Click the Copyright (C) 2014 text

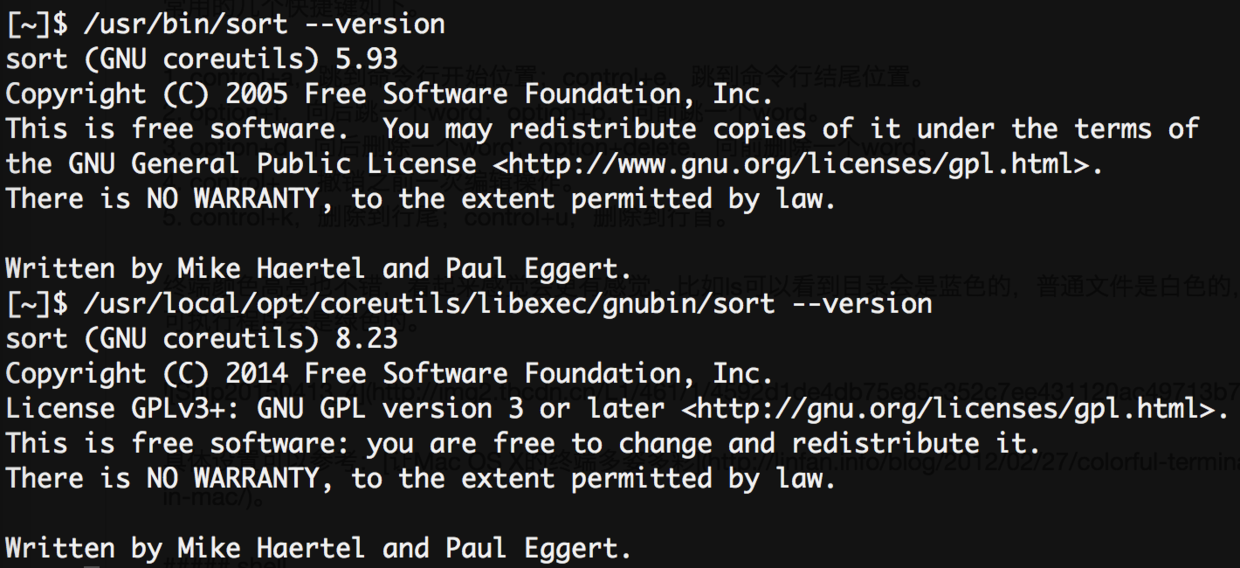click(x=147, y=373)
